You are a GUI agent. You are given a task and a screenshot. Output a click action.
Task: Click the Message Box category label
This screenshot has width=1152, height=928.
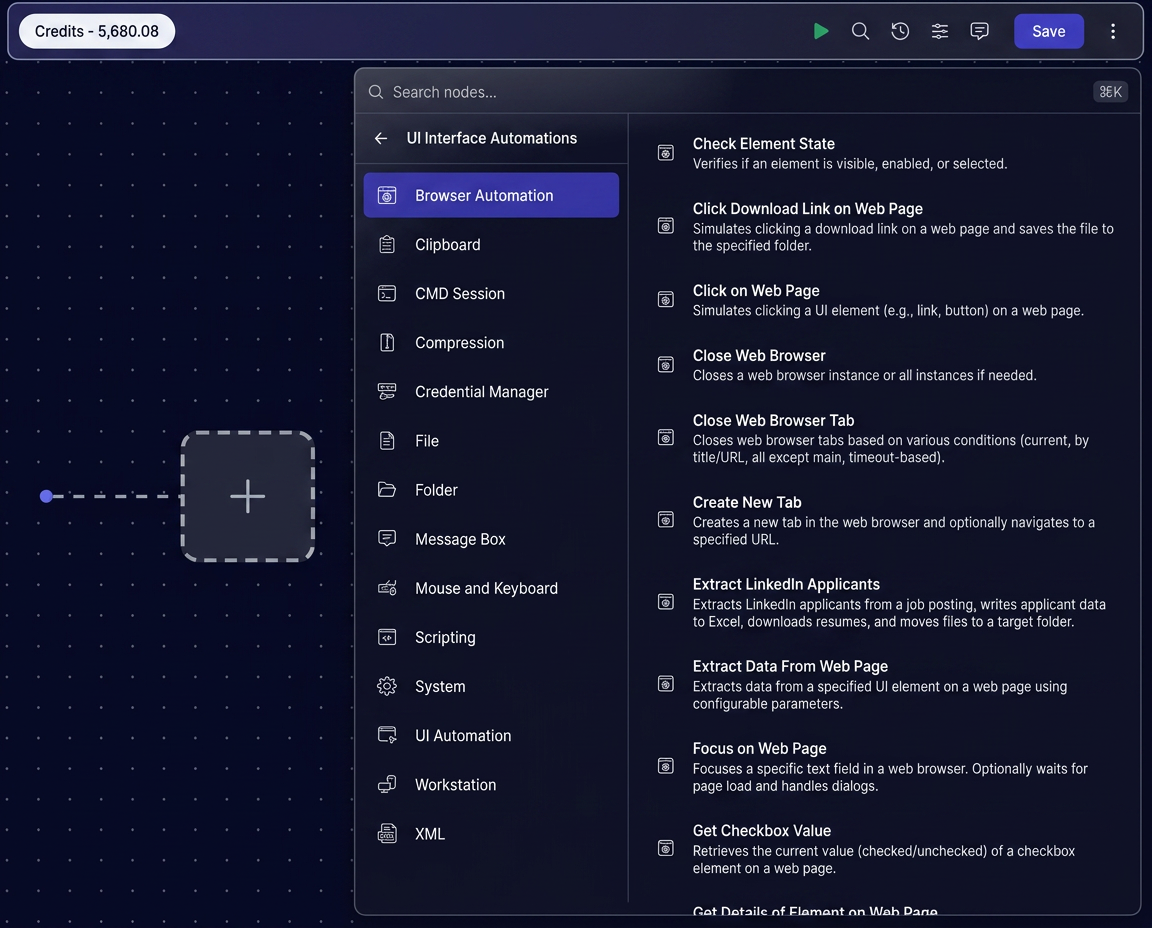tap(460, 539)
